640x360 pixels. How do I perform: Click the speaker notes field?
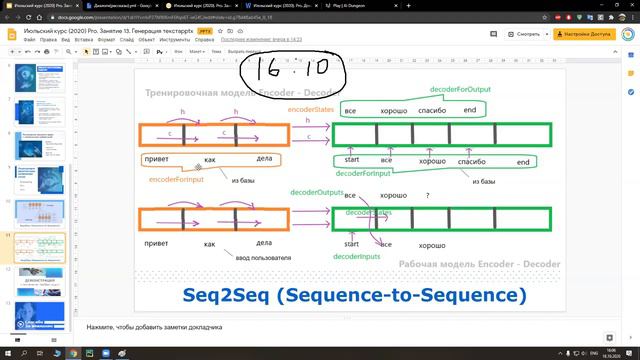(x=347, y=327)
